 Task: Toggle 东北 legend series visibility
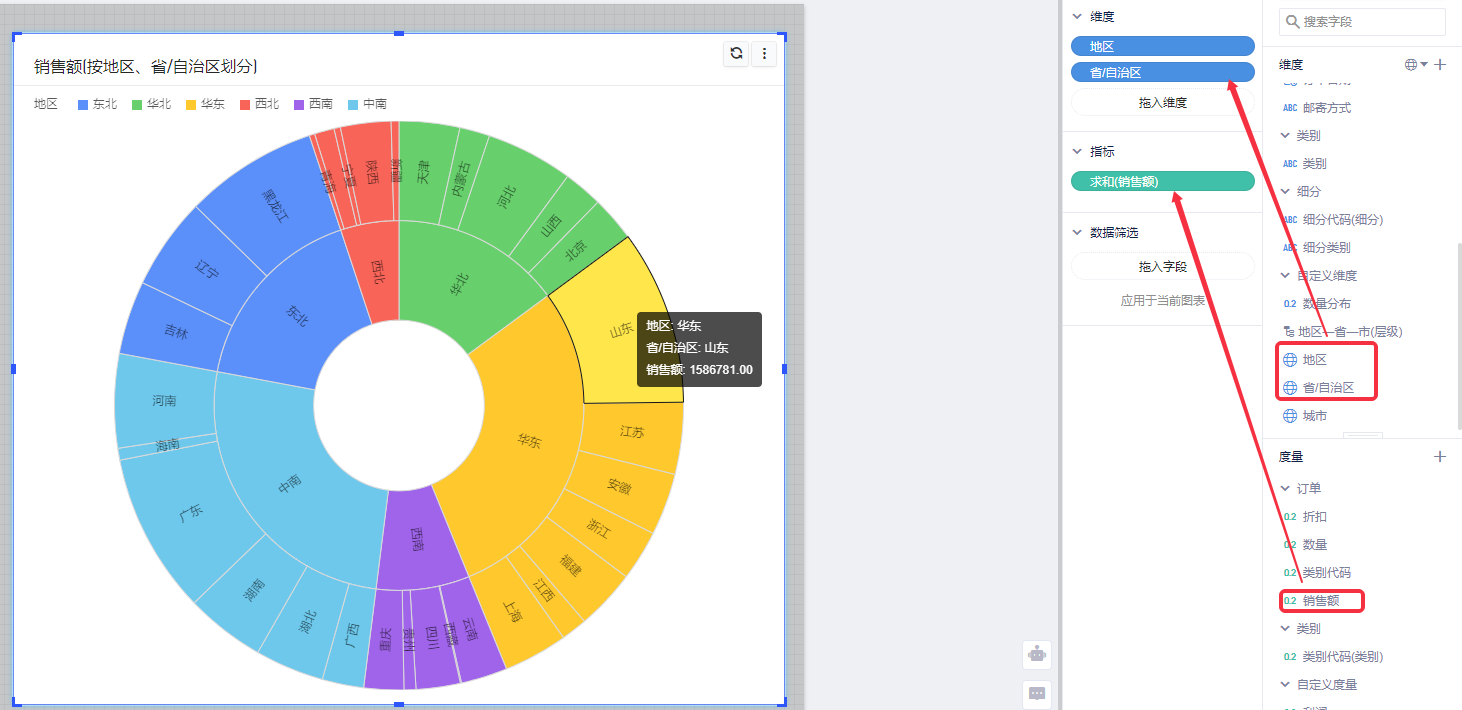click(97, 104)
